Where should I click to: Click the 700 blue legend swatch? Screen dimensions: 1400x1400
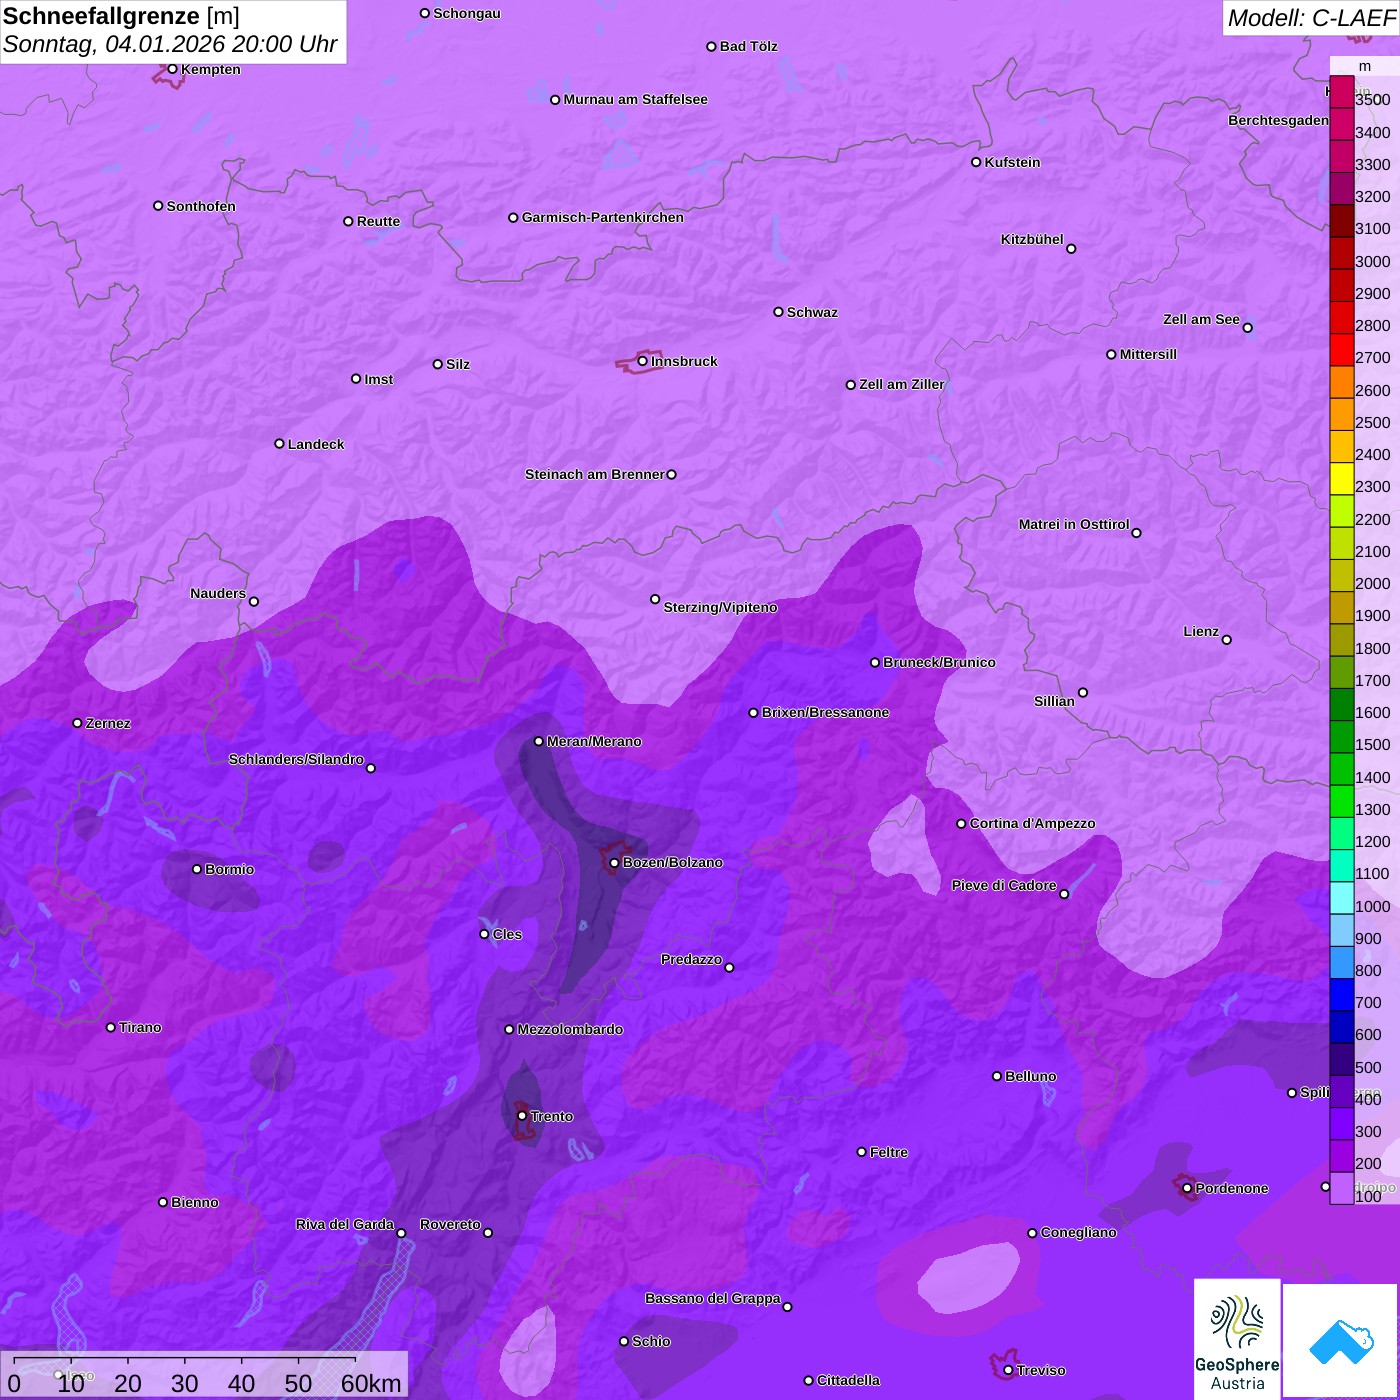[x=1342, y=995]
